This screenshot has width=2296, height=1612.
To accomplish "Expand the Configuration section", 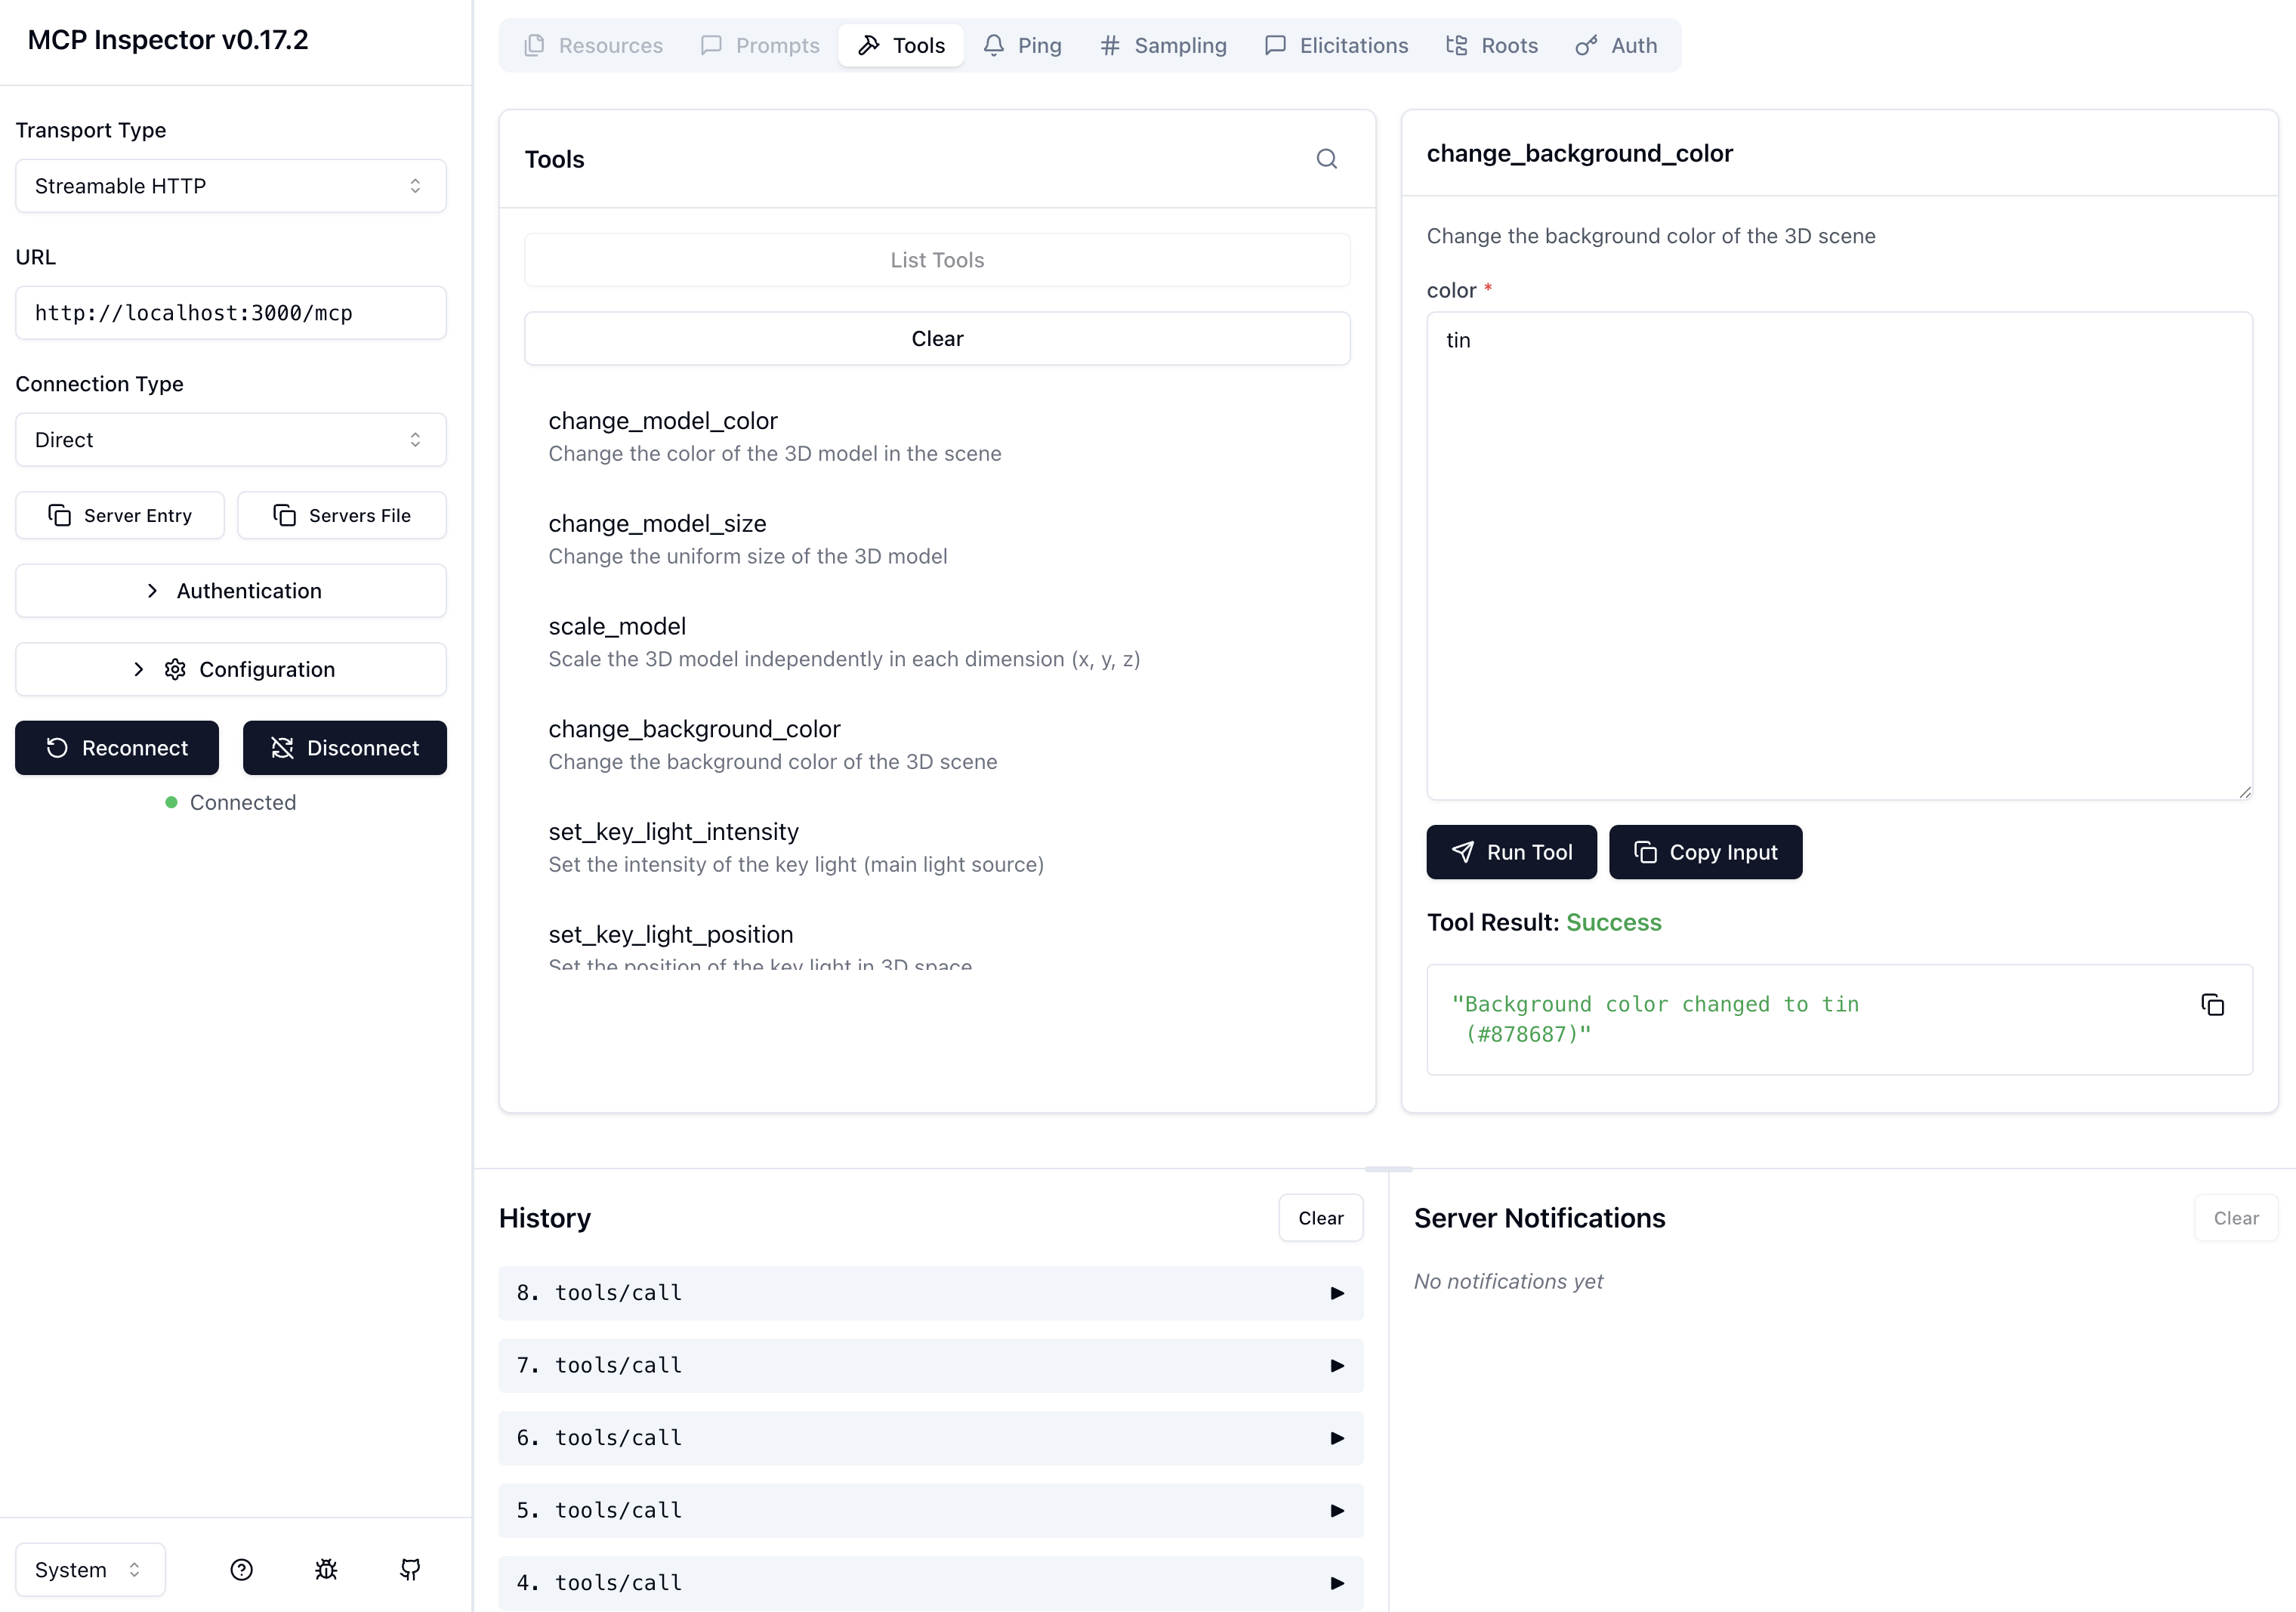I will 230,669.
